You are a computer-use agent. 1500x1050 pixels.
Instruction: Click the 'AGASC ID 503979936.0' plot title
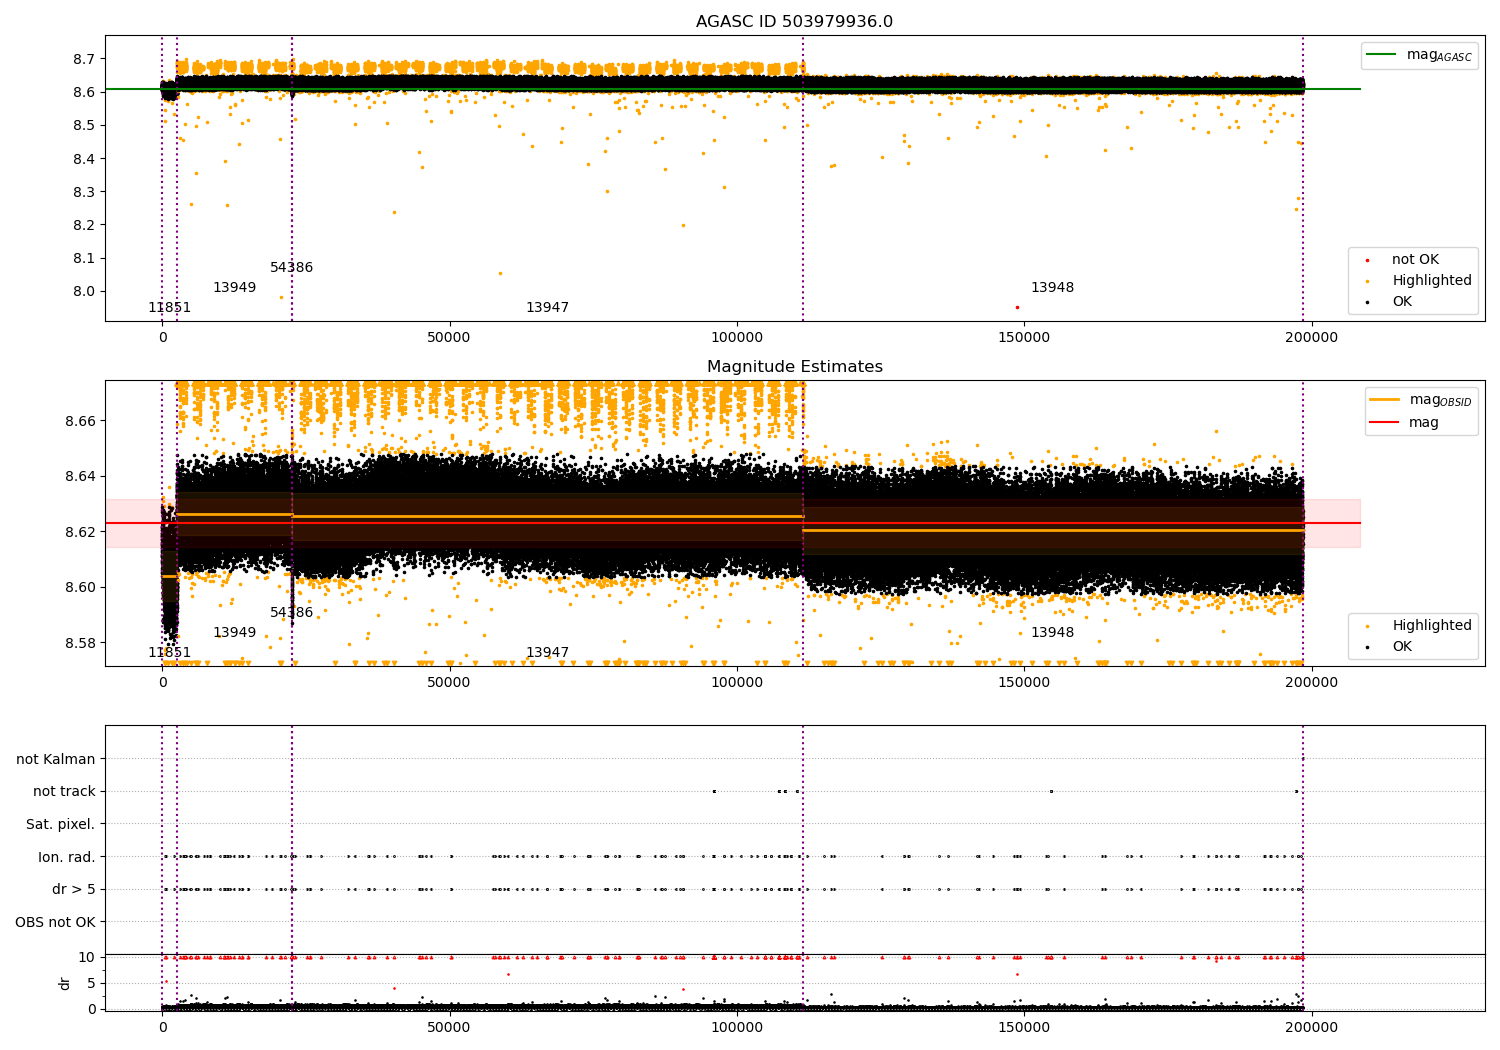(x=794, y=22)
